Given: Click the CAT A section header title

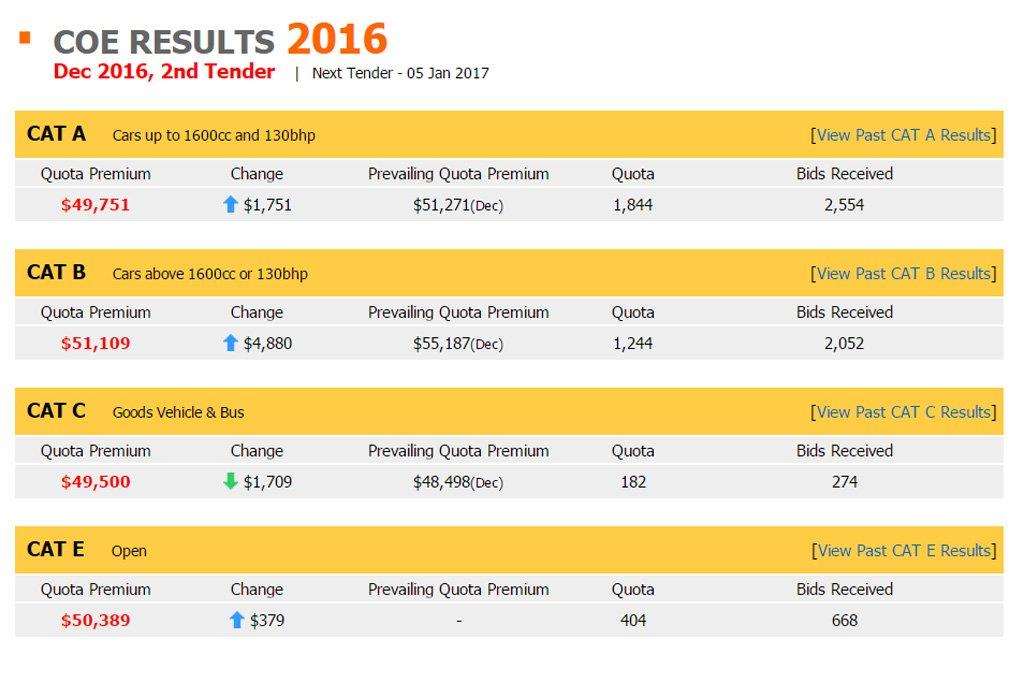Looking at the screenshot, I should 57,134.
